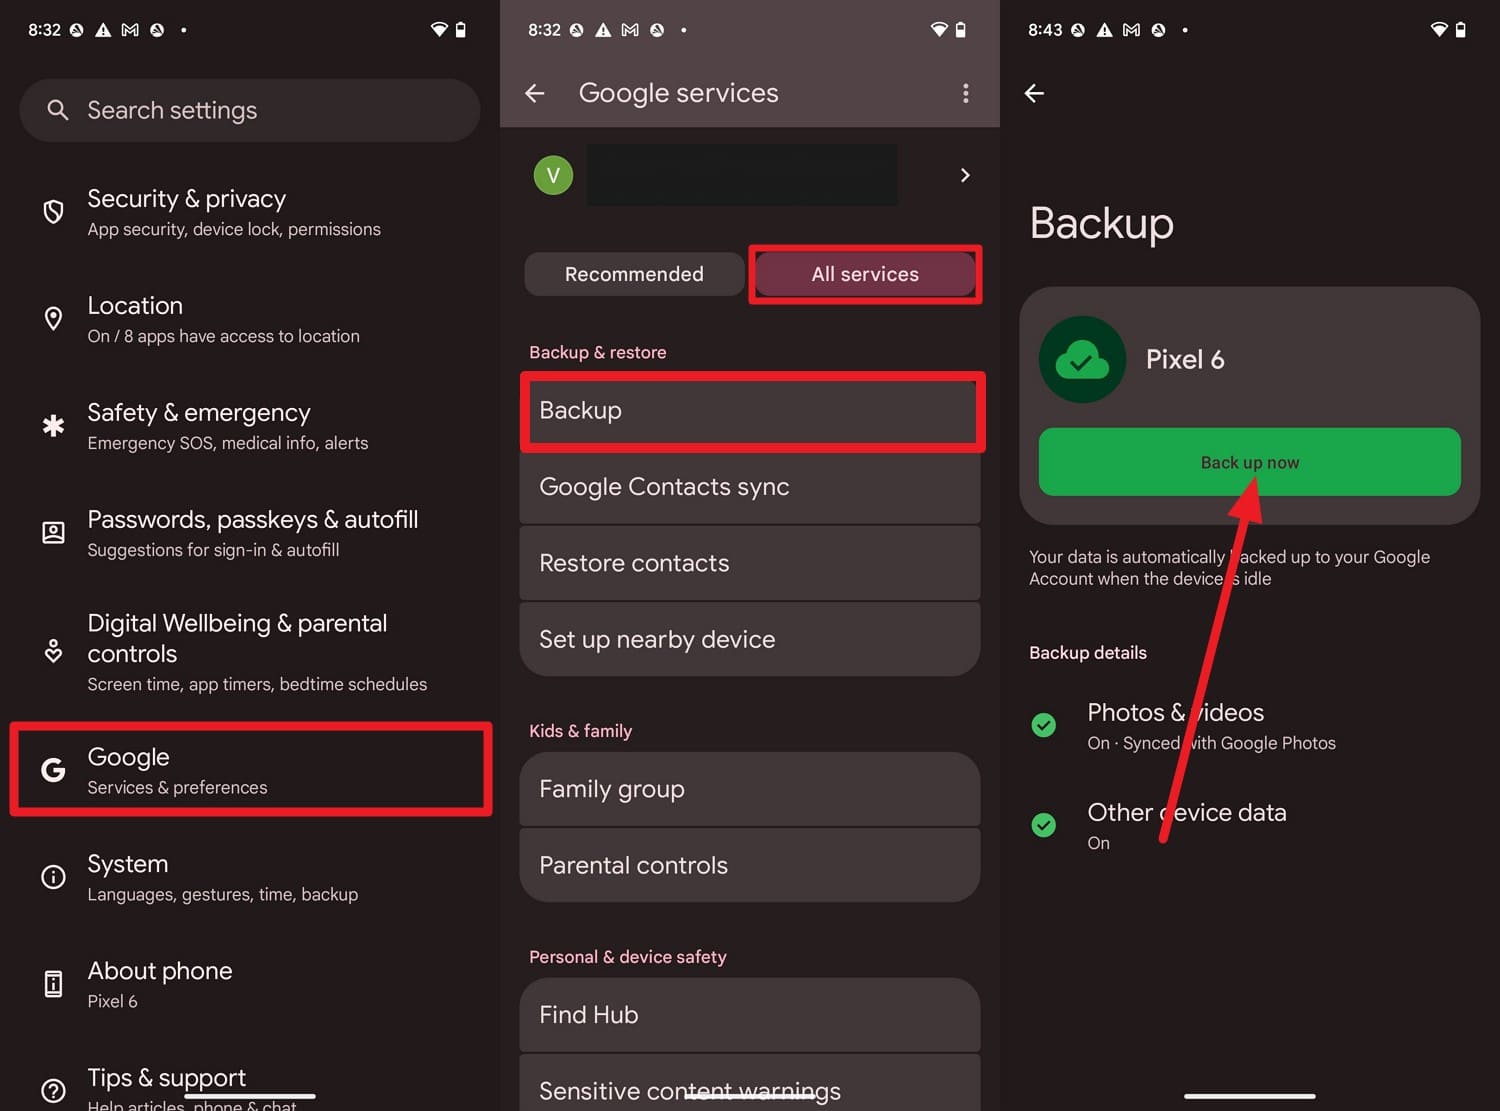Tap the Backup details heading
The height and width of the screenshot is (1111, 1500).
pos(1088,652)
